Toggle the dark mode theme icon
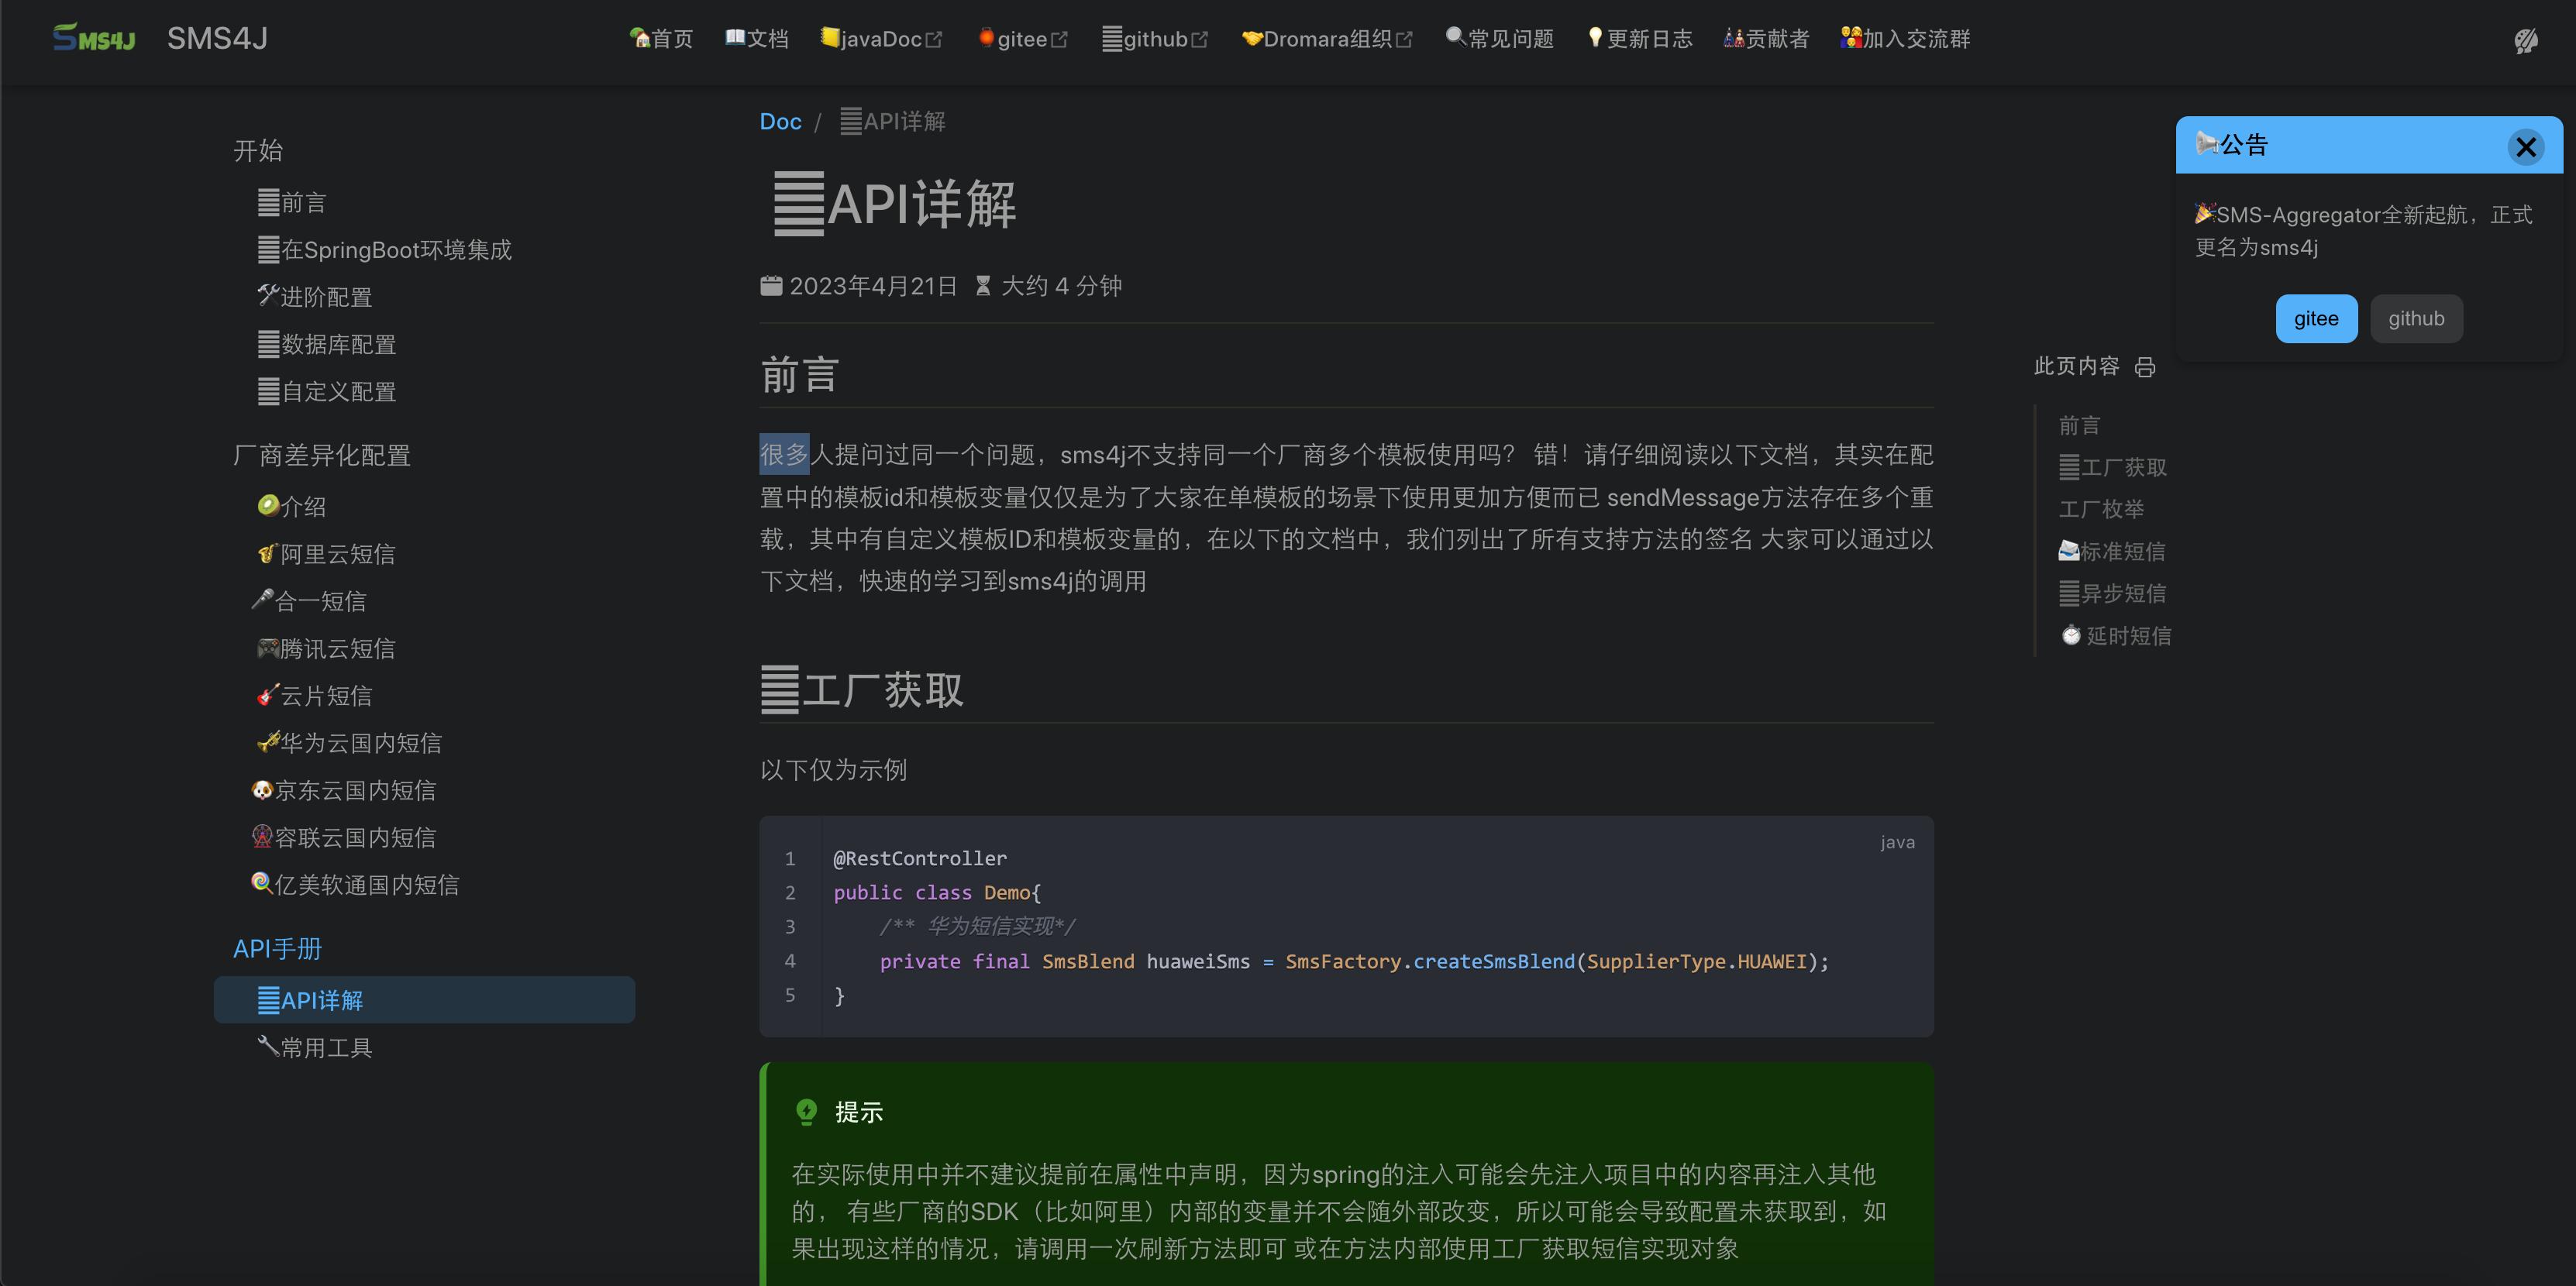Viewport: 2576px width, 1286px height. [2525, 40]
